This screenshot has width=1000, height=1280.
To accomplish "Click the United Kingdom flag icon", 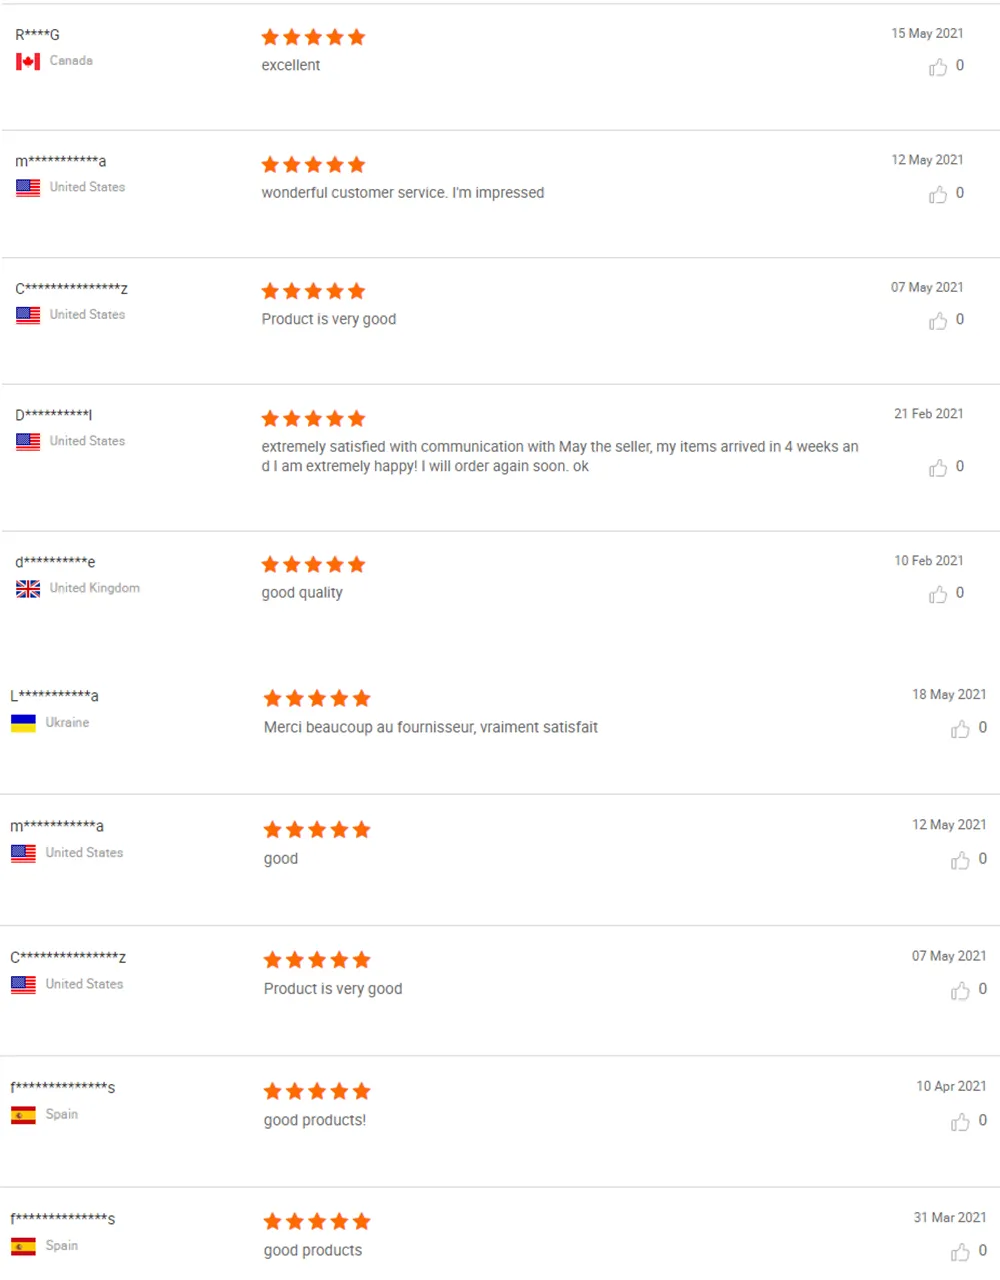I will (28, 588).
